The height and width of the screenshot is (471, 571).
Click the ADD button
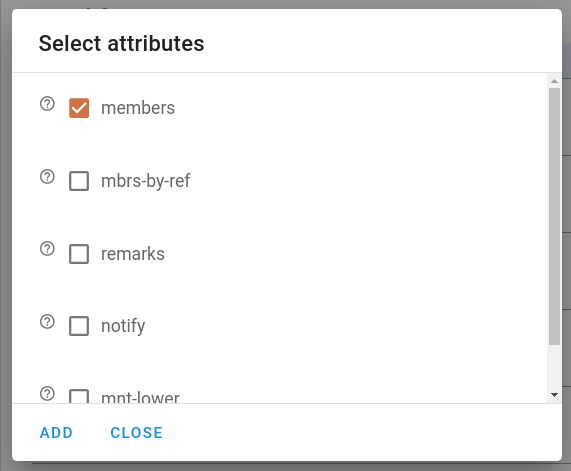coord(56,433)
